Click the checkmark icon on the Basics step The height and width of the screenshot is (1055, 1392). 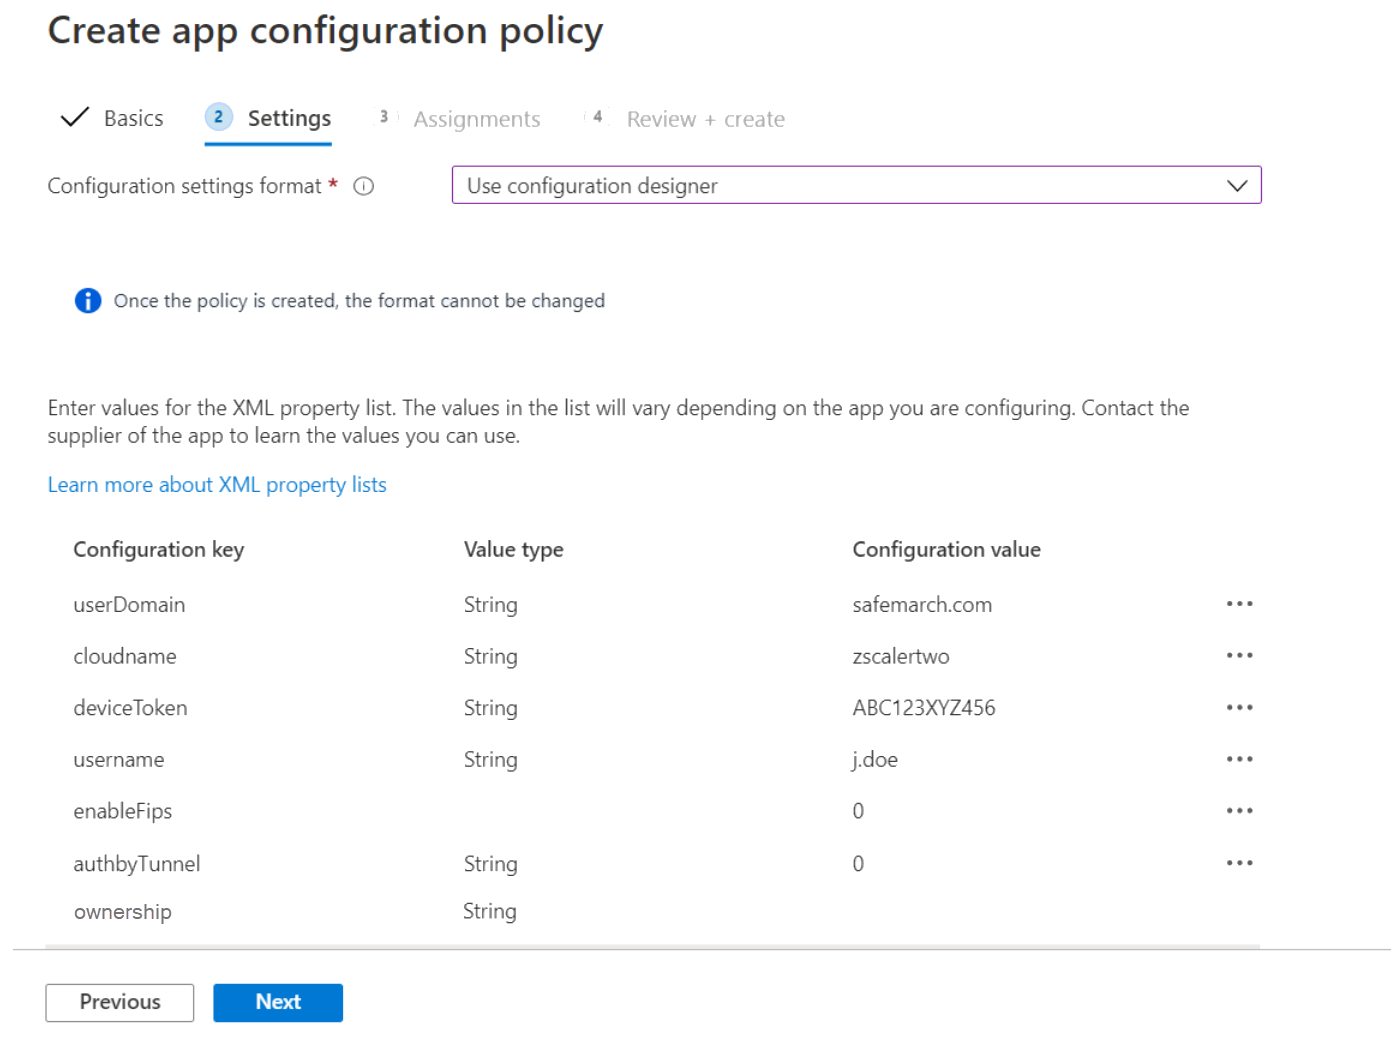(74, 117)
